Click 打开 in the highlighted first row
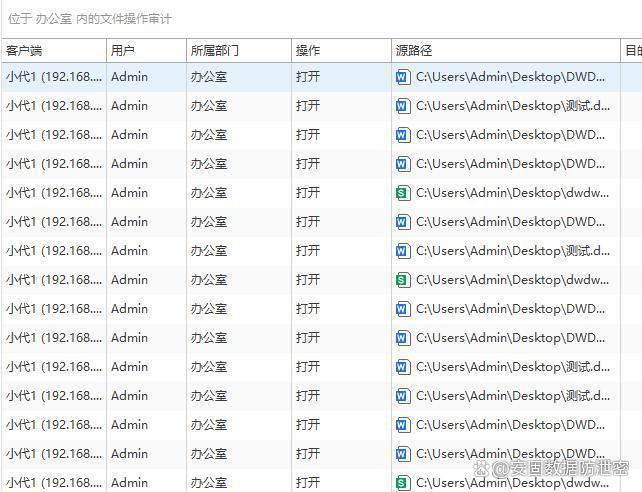 point(308,77)
